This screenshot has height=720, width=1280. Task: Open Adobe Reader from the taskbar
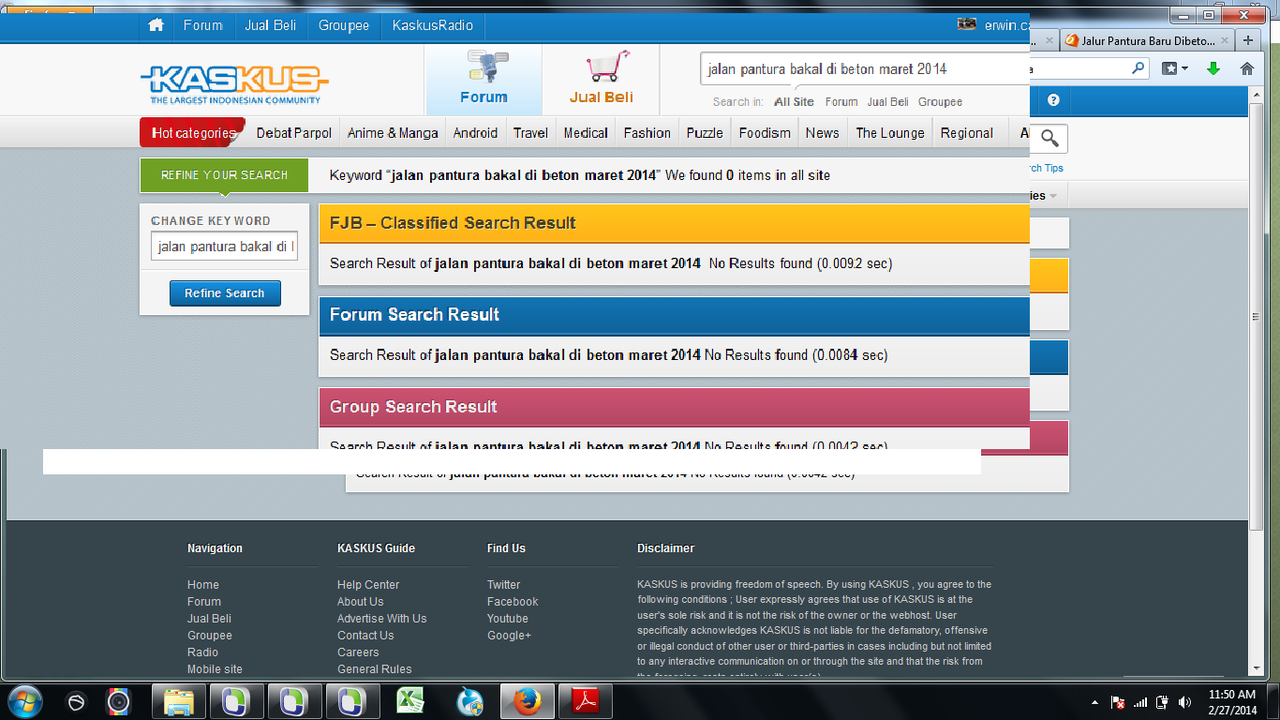(x=584, y=702)
